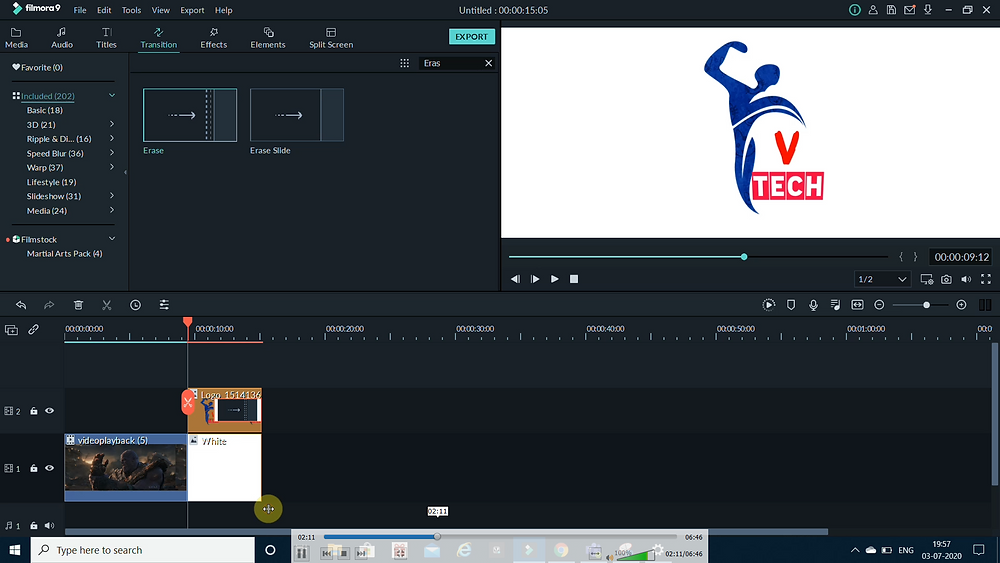Clear the Eras search text
This screenshot has width=1000, height=563.
click(489, 63)
